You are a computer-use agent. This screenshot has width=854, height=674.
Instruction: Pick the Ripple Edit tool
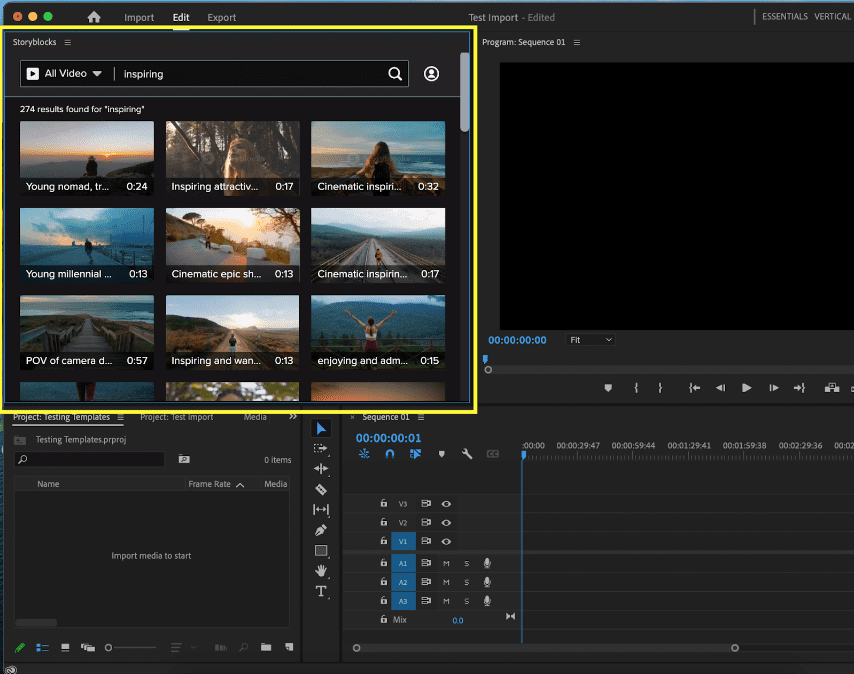click(321, 469)
